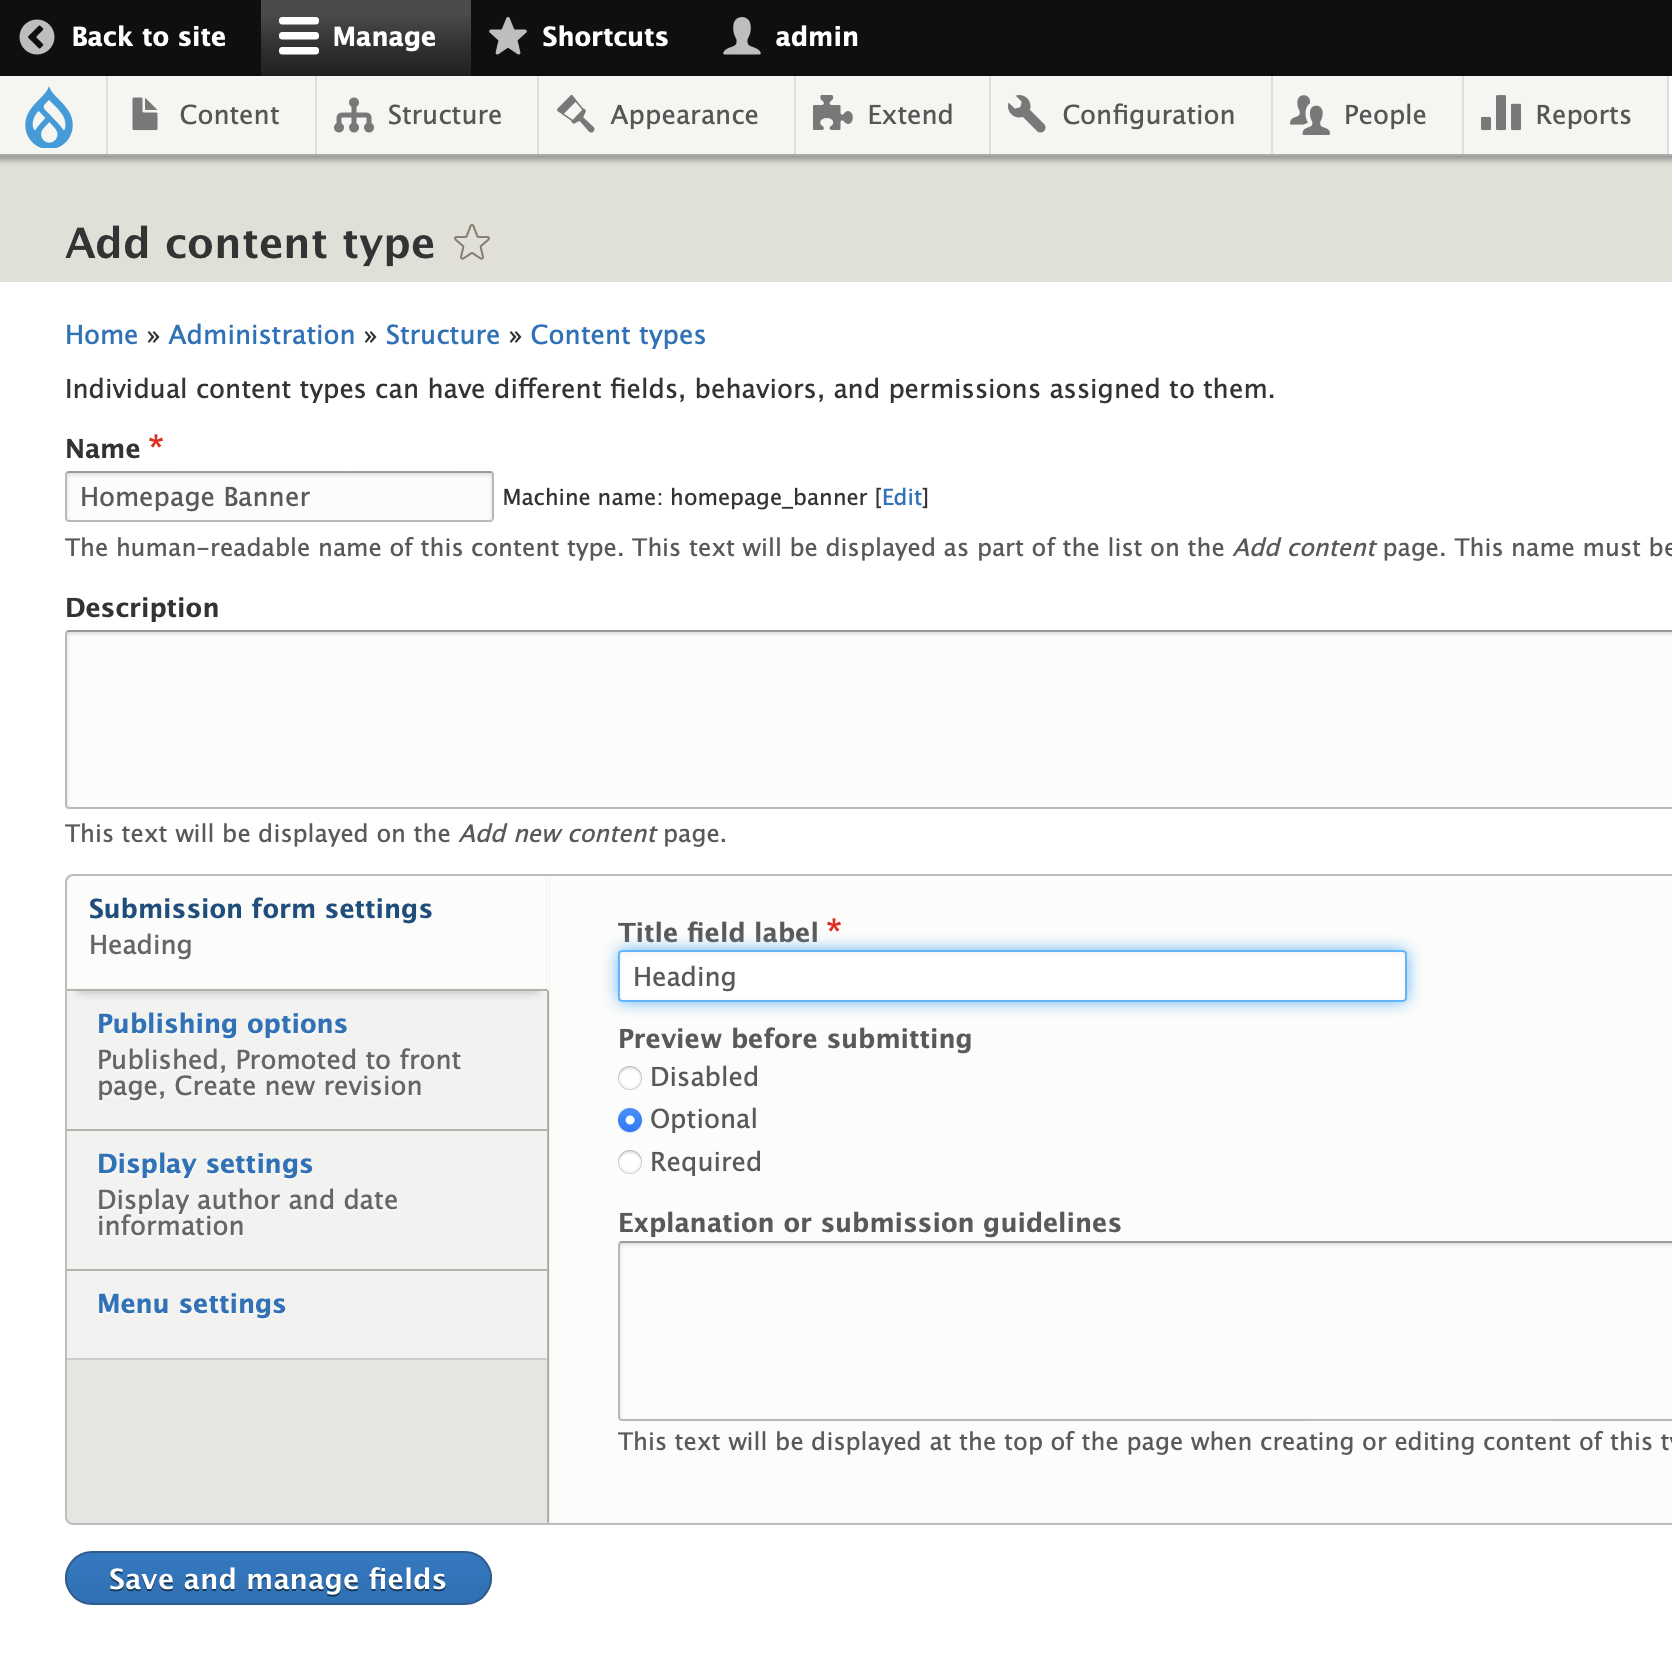1672x1658 pixels.
Task: Toggle the Manage hamburger menu icon
Action: click(x=298, y=37)
